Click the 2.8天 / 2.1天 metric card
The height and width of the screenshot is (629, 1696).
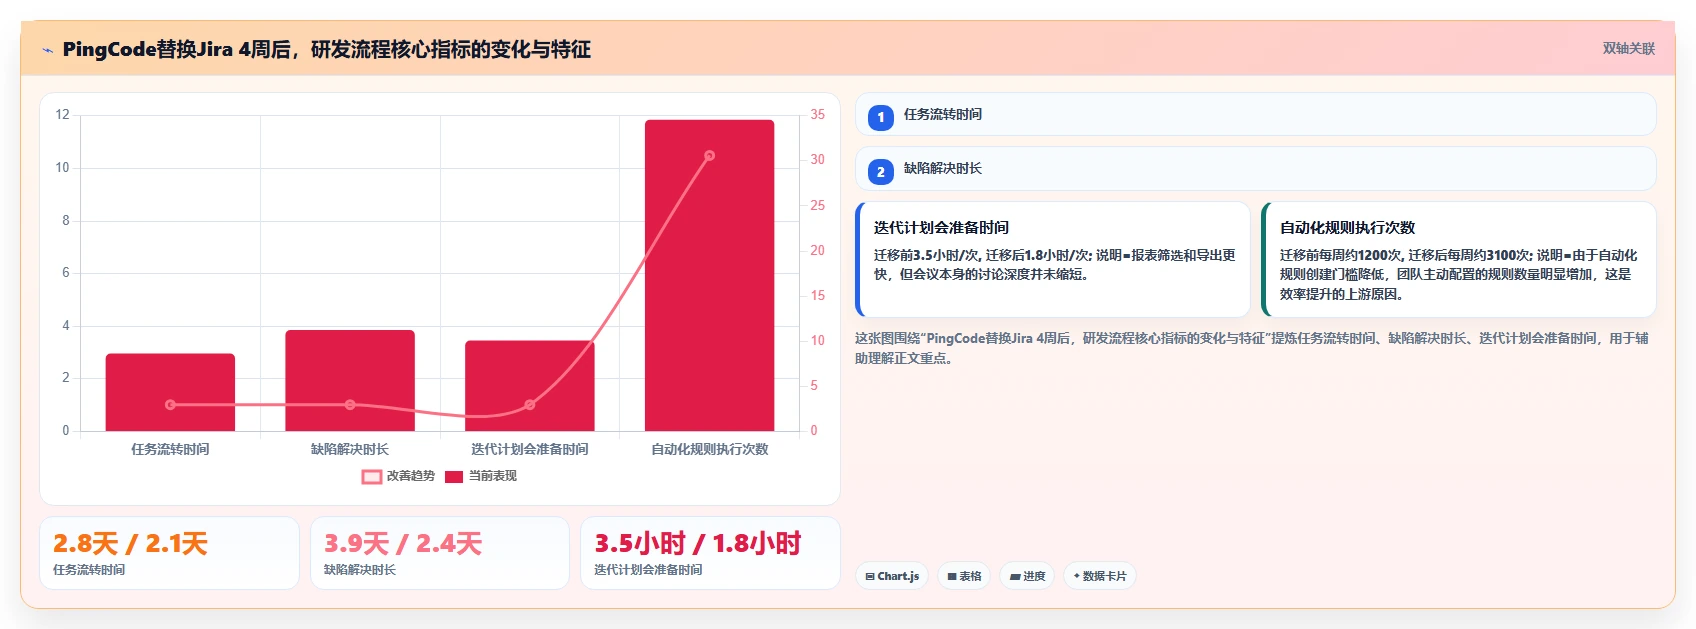click(x=169, y=553)
